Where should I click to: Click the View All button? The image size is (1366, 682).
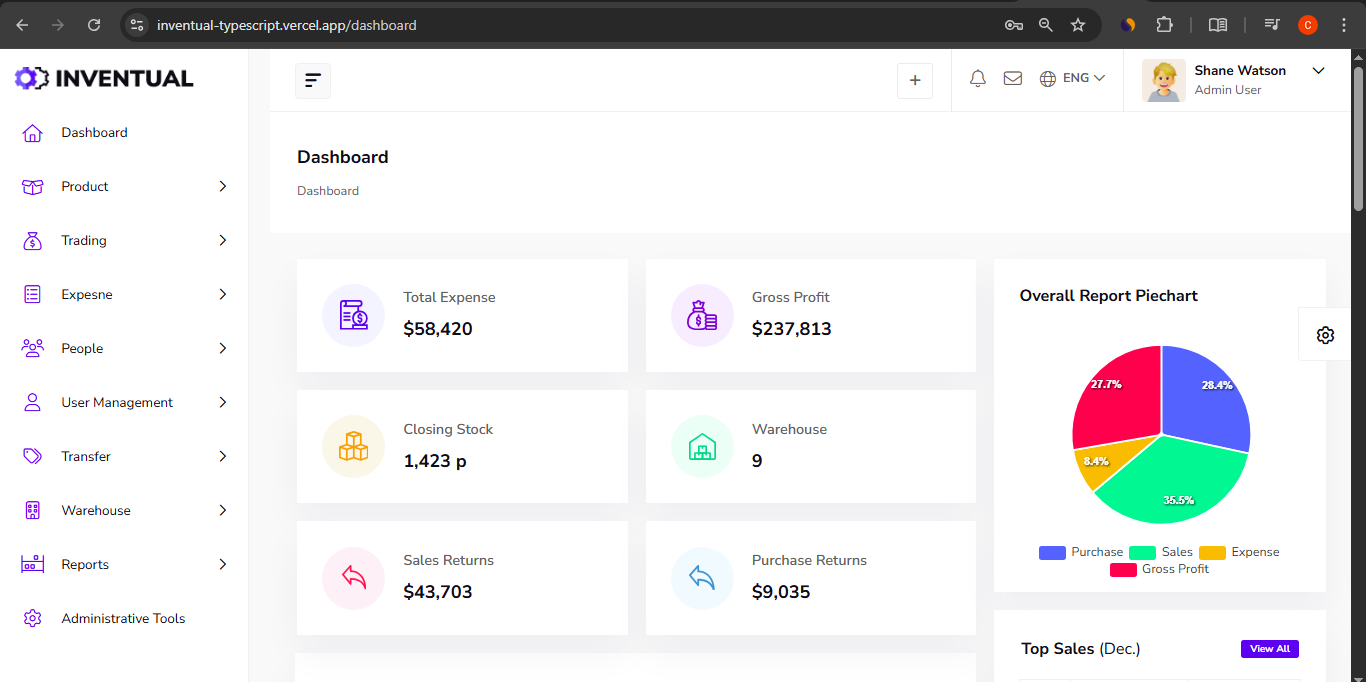click(1269, 649)
